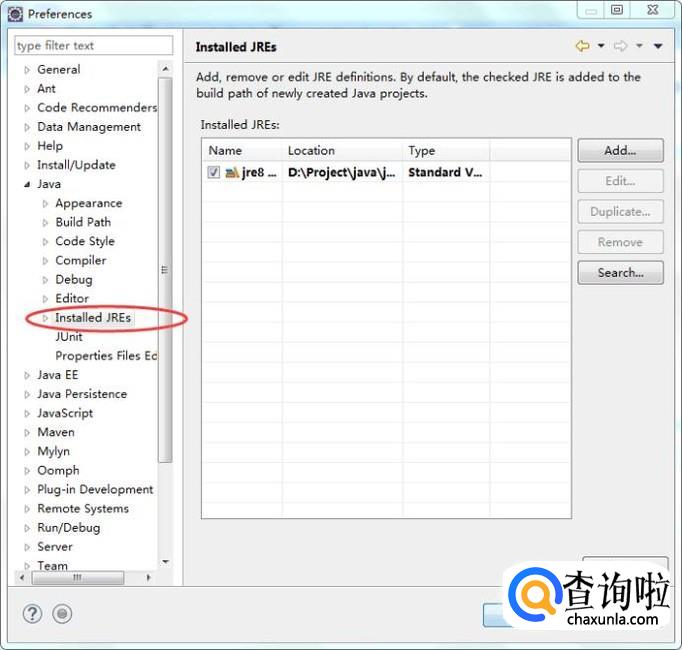The width and height of the screenshot is (682, 650).
Task: Select Appearance under Java
Action: point(89,203)
